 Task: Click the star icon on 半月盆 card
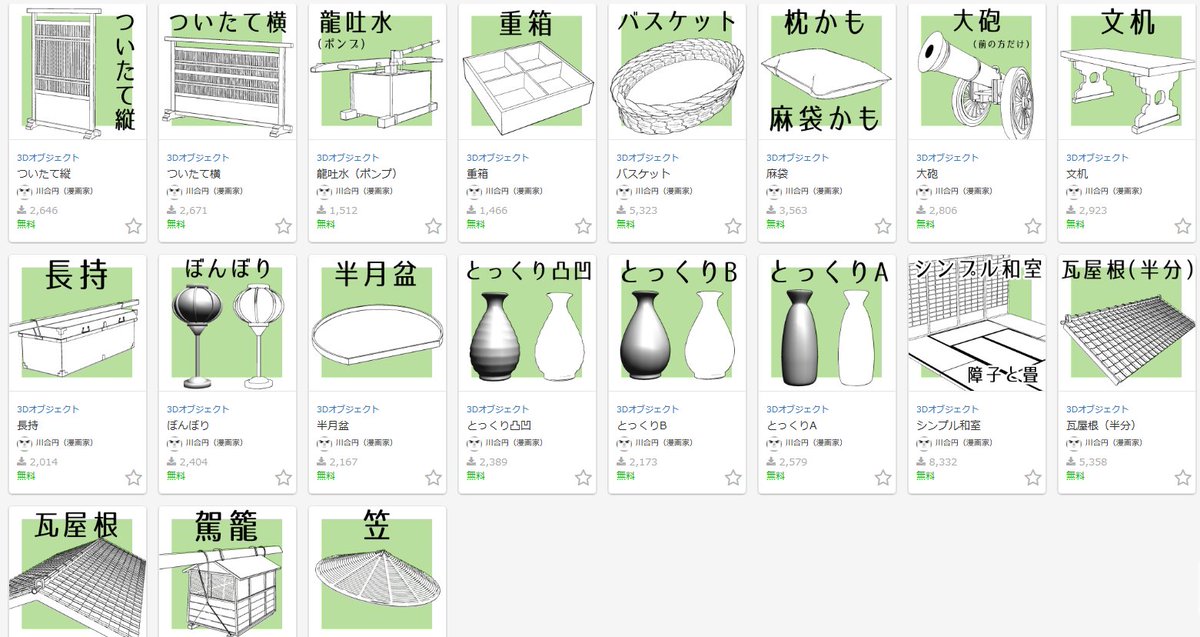tap(434, 478)
